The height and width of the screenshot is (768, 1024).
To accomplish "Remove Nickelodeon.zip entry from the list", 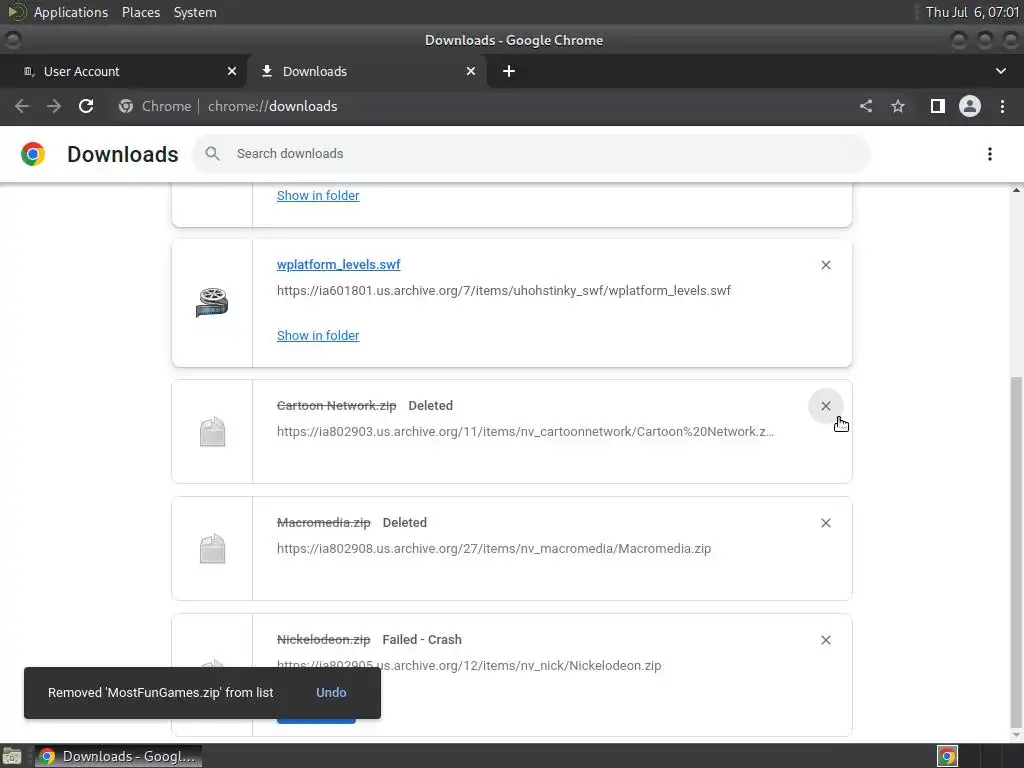I will click(x=826, y=640).
